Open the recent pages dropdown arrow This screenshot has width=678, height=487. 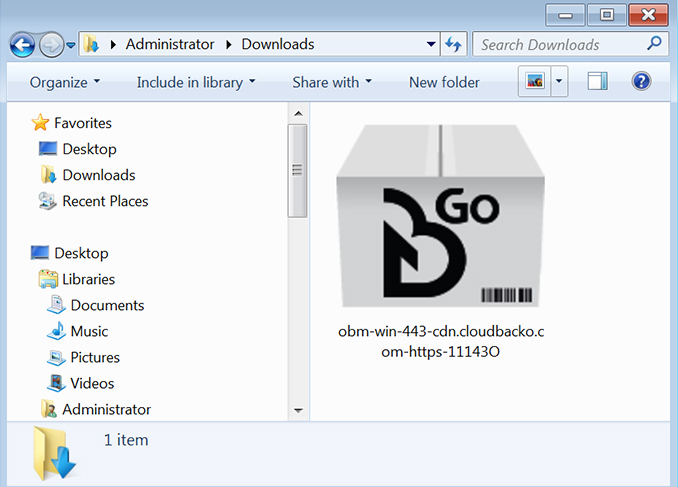(71, 45)
